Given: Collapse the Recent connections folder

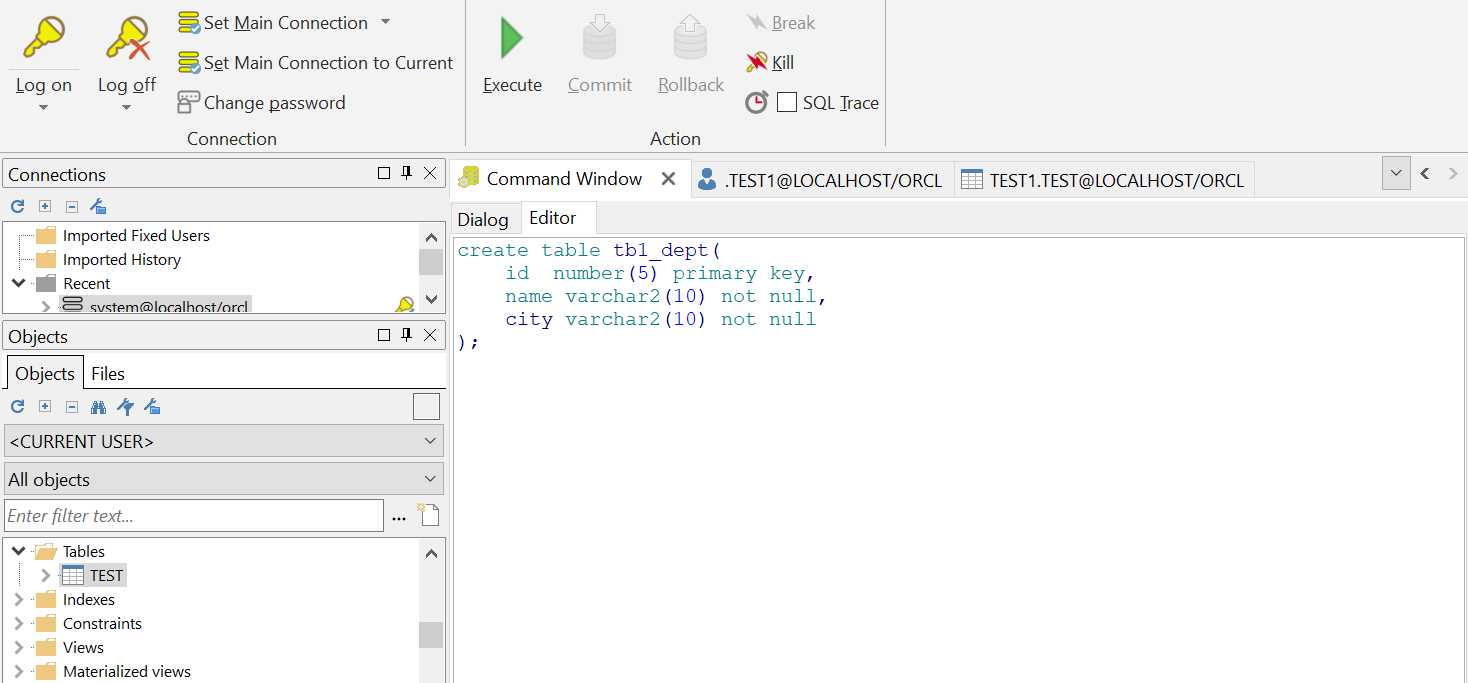Looking at the screenshot, I should (19, 283).
